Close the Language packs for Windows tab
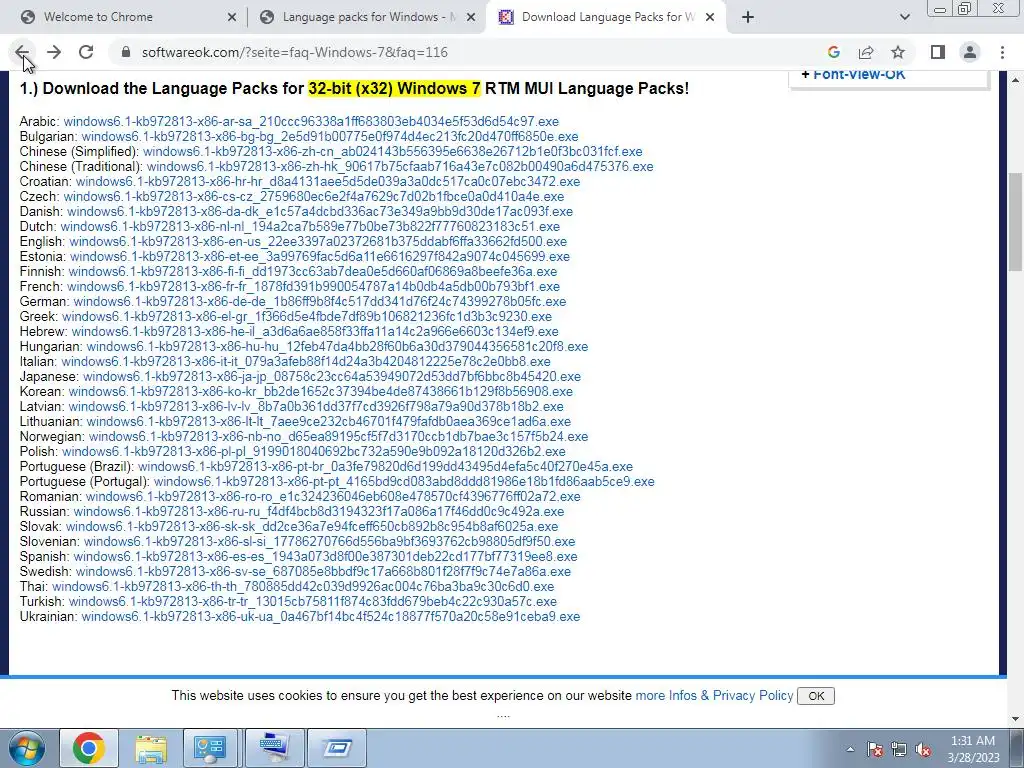Image resolution: width=1024 pixels, height=768 pixels. click(x=471, y=17)
